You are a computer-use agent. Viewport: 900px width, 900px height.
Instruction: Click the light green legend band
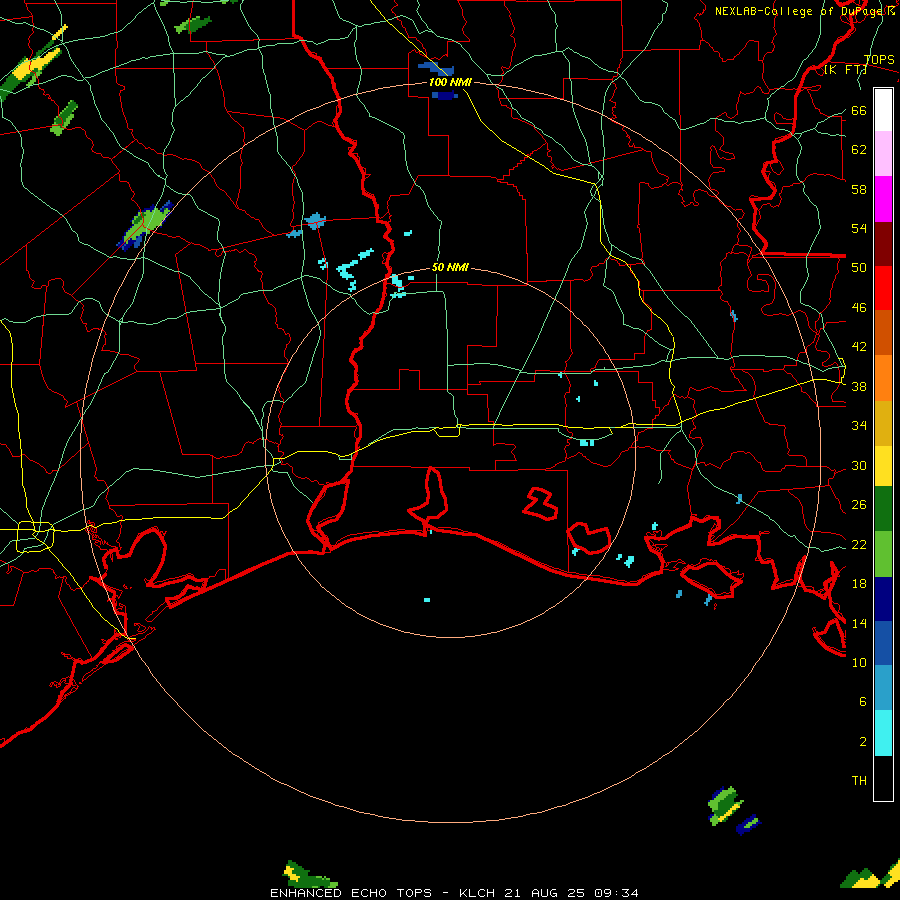[883, 554]
